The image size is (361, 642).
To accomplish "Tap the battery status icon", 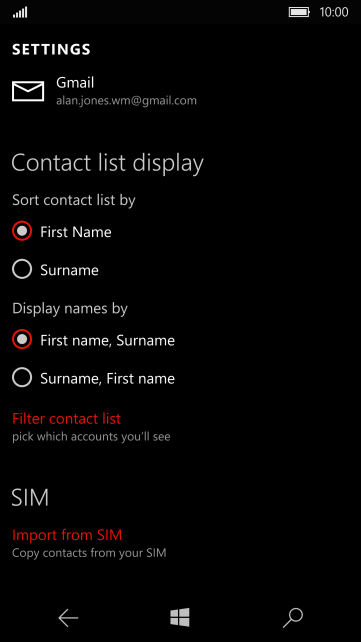I will pyautogui.click(x=300, y=12).
